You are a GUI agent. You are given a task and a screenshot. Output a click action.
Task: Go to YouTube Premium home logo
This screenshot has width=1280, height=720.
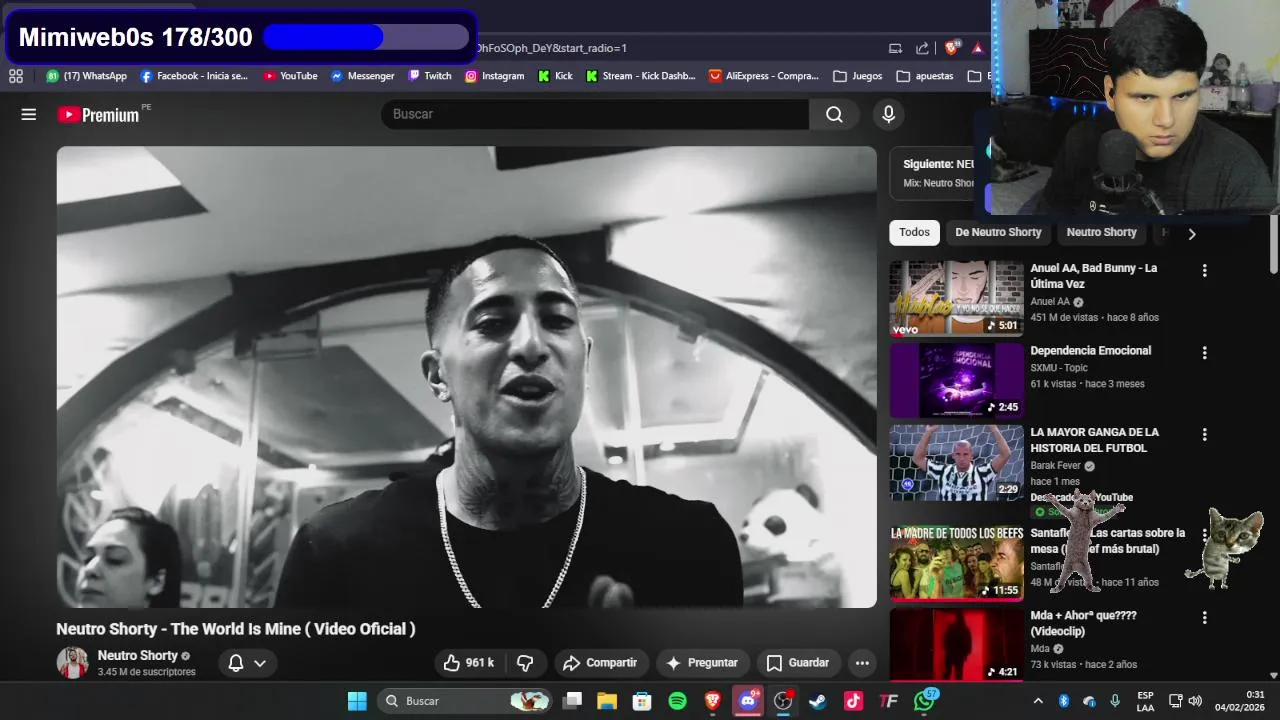point(98,115)
